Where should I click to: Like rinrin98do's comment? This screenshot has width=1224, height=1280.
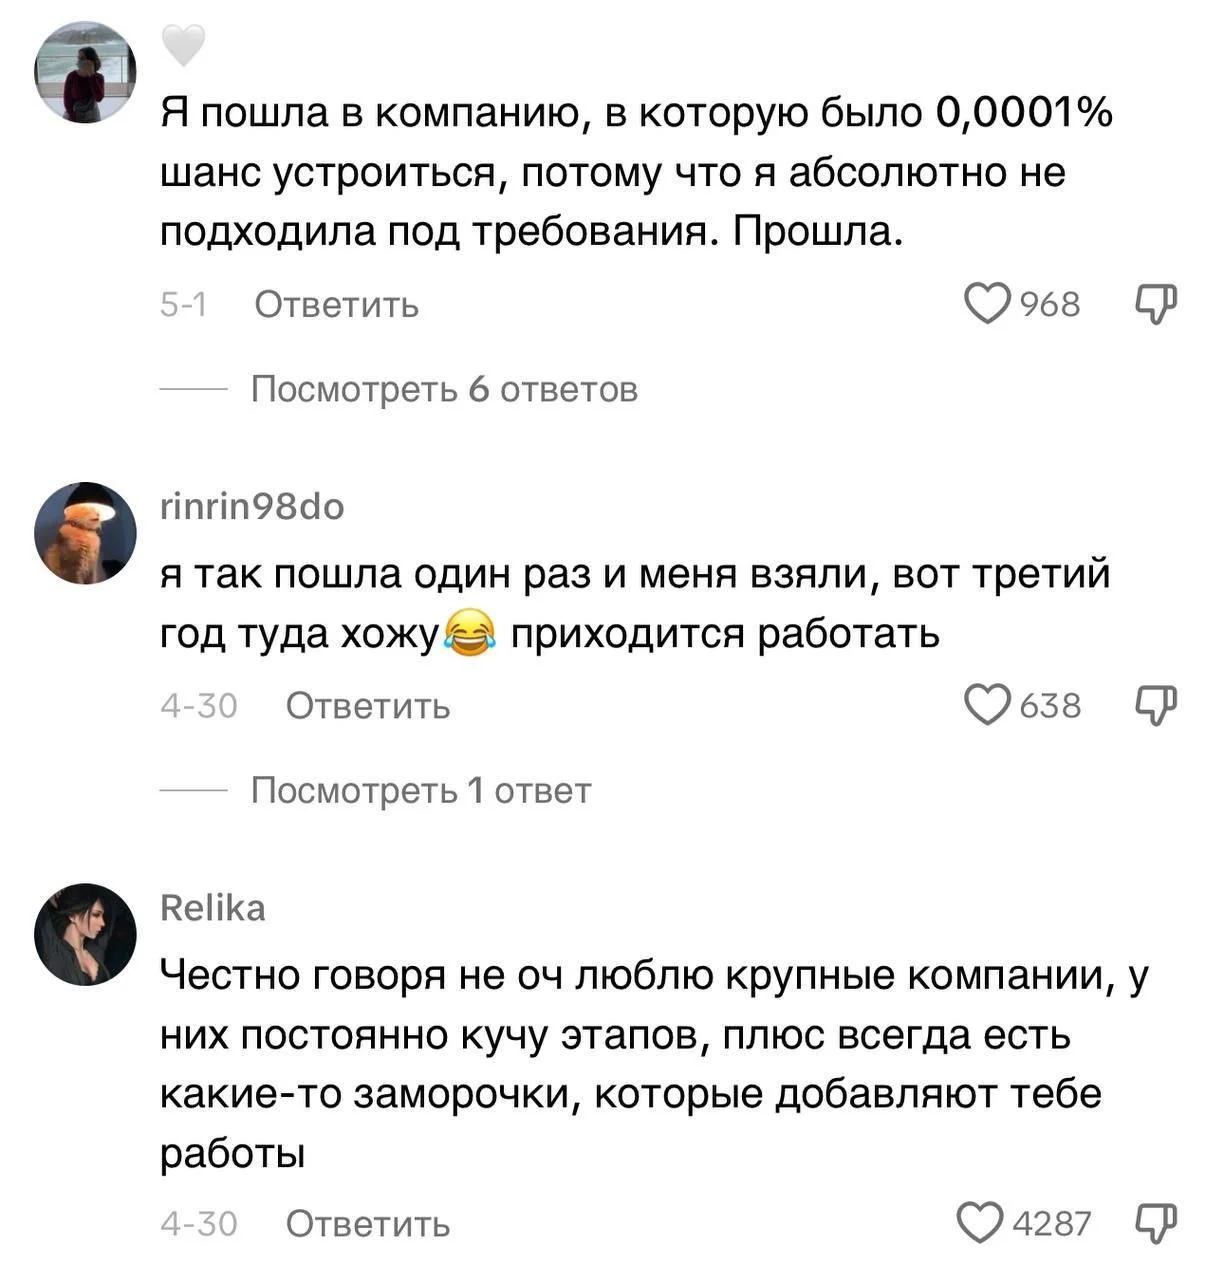click(x=987, y=705)
